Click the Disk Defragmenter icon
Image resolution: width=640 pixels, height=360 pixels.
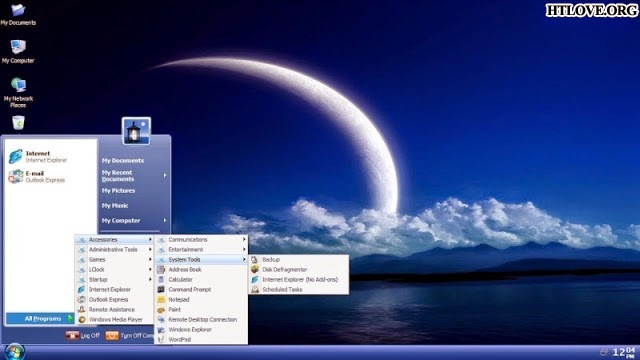pos(255,269)
